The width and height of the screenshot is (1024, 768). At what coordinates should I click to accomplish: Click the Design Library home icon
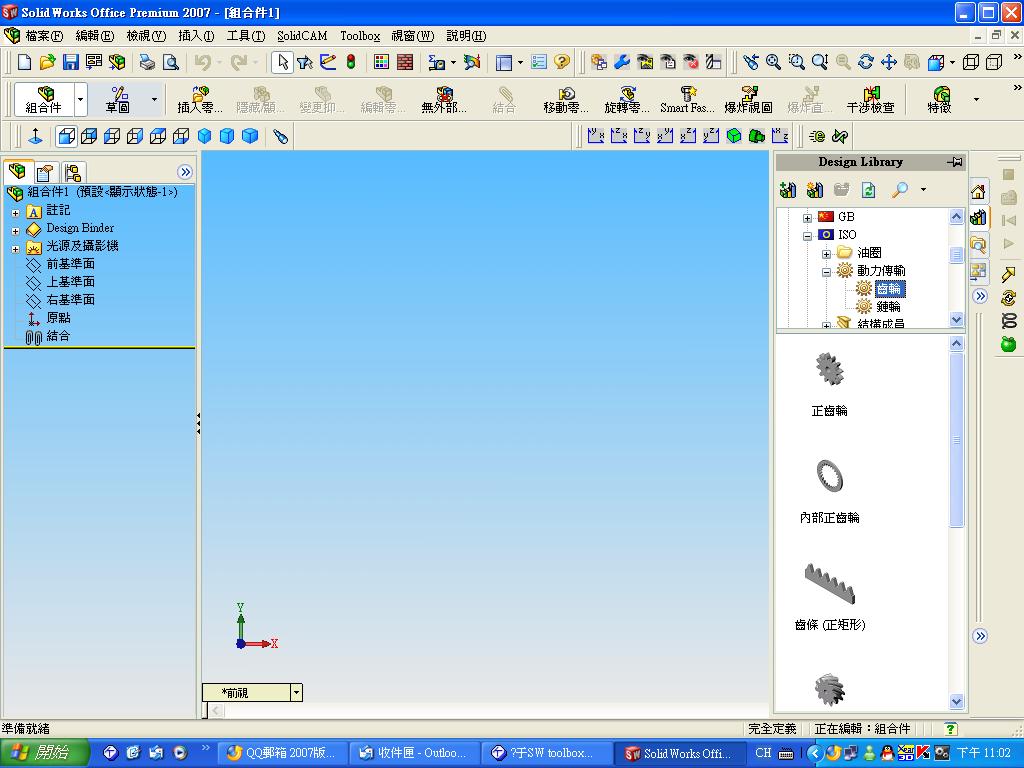[978, 191]
